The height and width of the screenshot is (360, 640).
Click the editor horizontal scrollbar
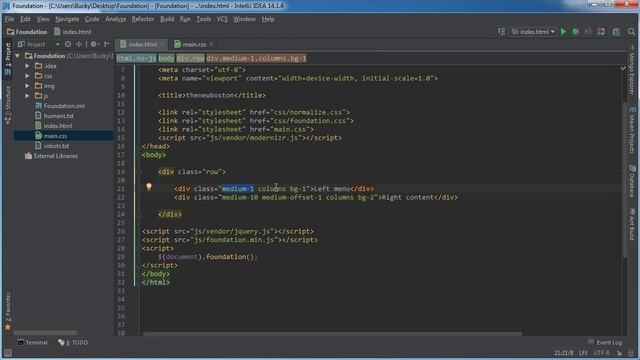(x=332, y=334)
